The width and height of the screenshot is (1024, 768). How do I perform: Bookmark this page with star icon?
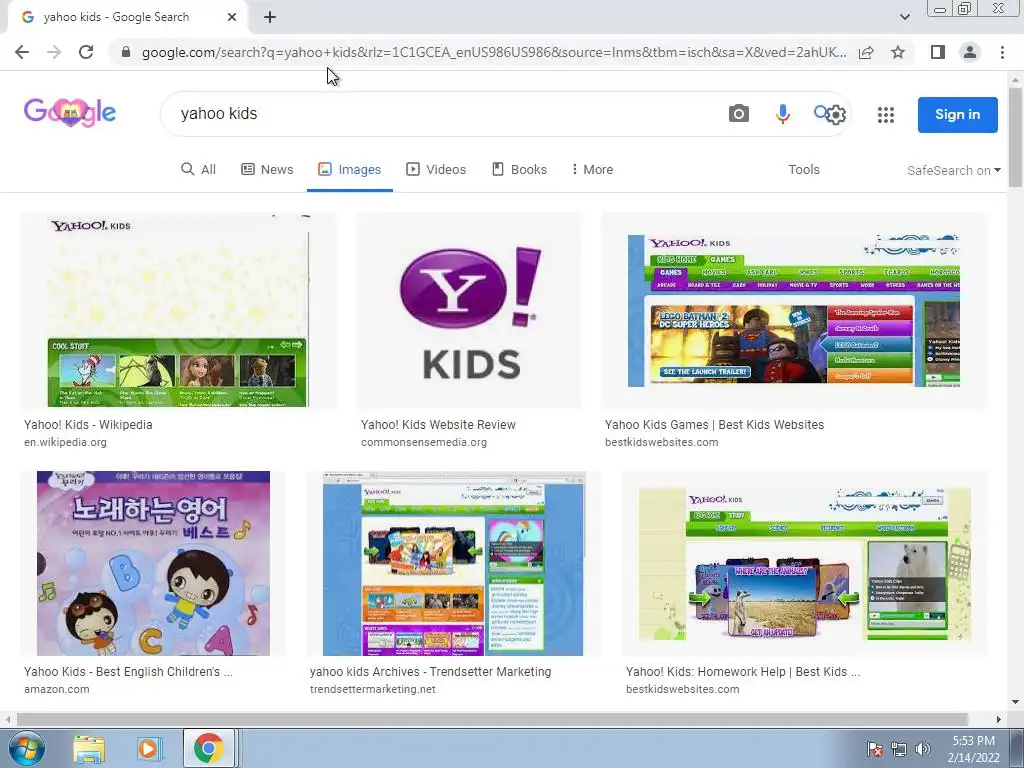pyautogui.click(x=898, y=52)
